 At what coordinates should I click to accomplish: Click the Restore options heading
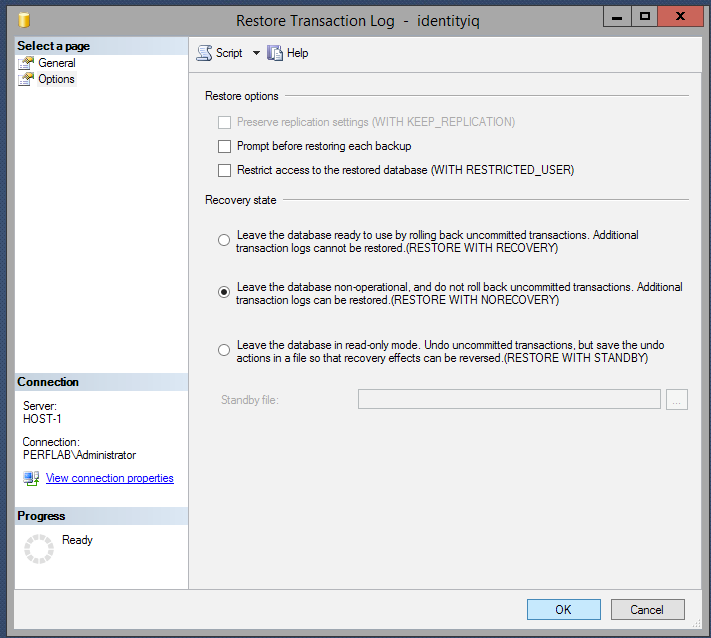[242, 96]
